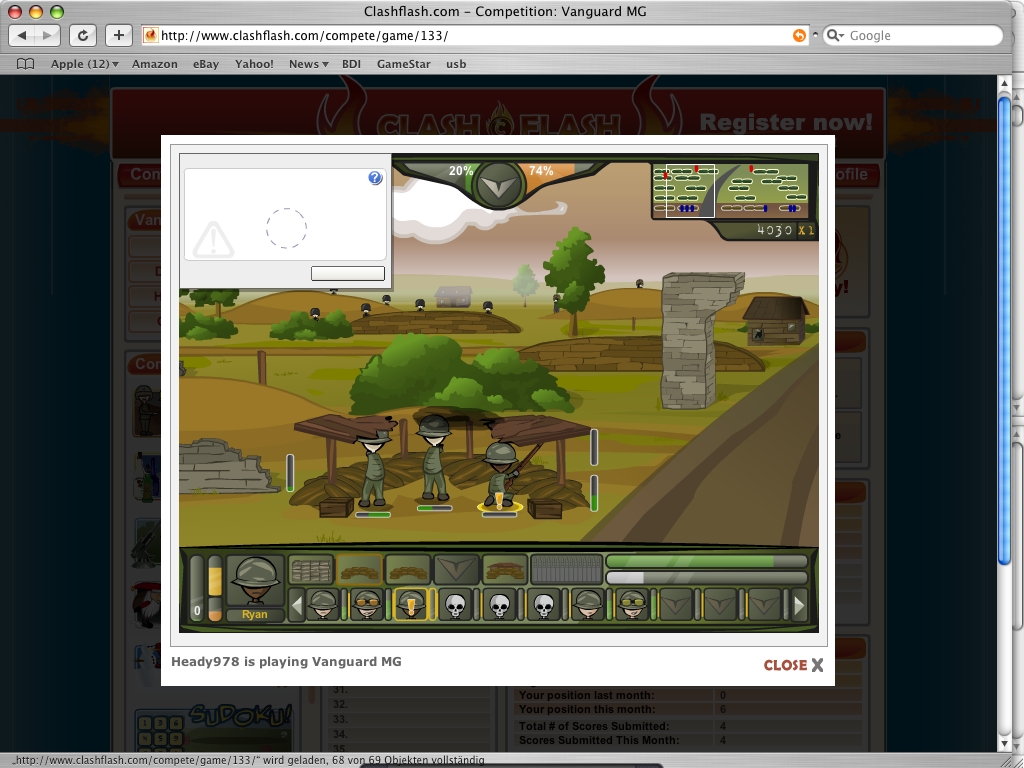Screen dimensions: 1024x768
Task: Click the third skull dead-soldier slot
Action: pos(543,605)
